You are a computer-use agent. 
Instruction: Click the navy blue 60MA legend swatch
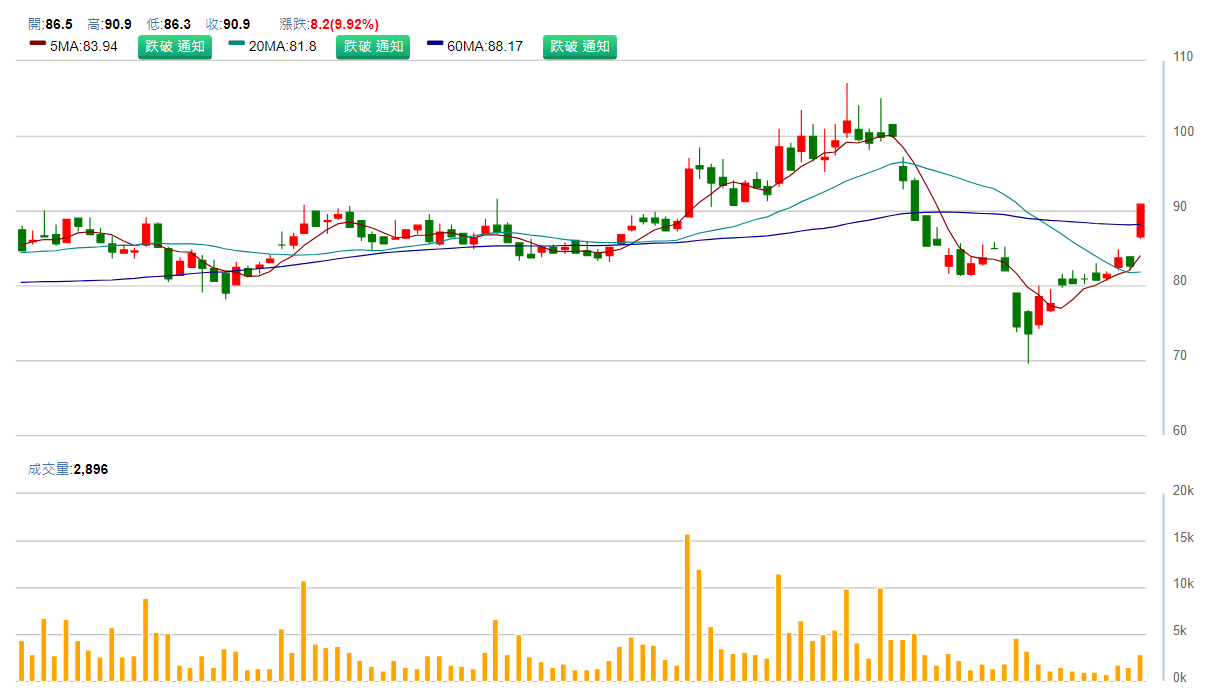click(x=435, y=45)
